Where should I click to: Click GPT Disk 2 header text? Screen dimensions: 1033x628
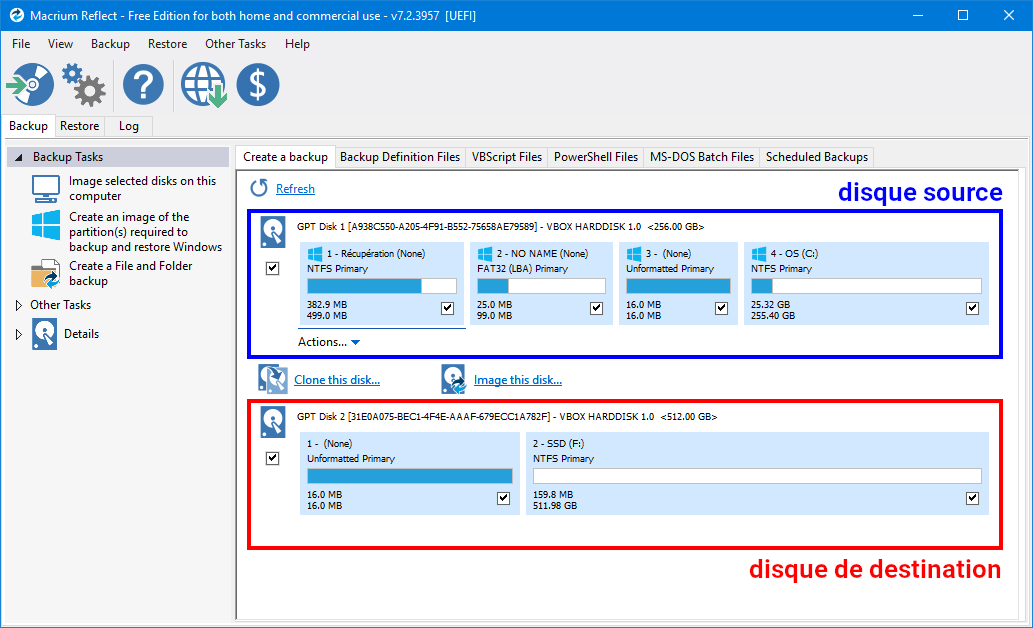point(507,416)
